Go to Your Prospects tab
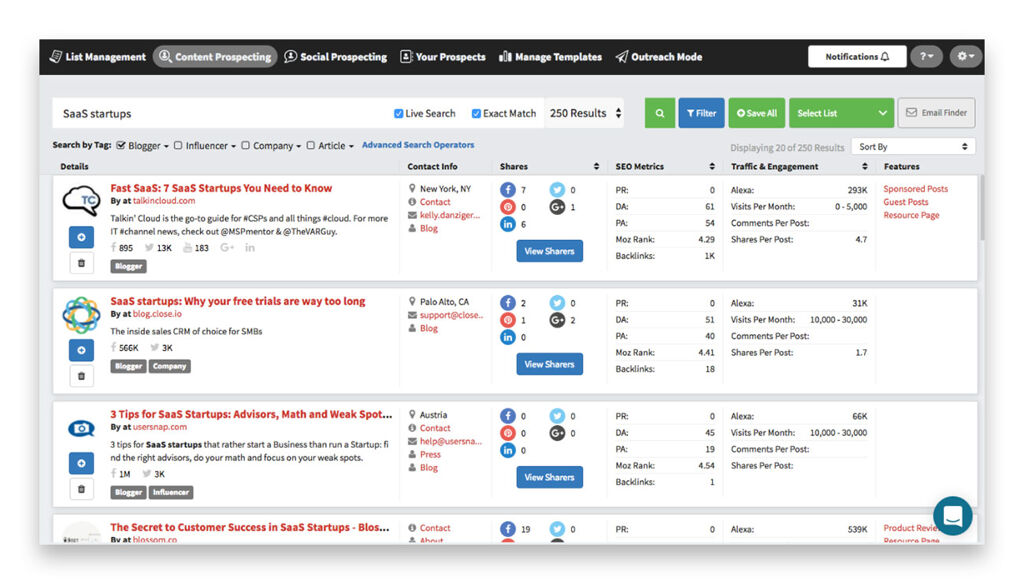This screenshot has height=584, width=1024. click(x=443, y=57)
